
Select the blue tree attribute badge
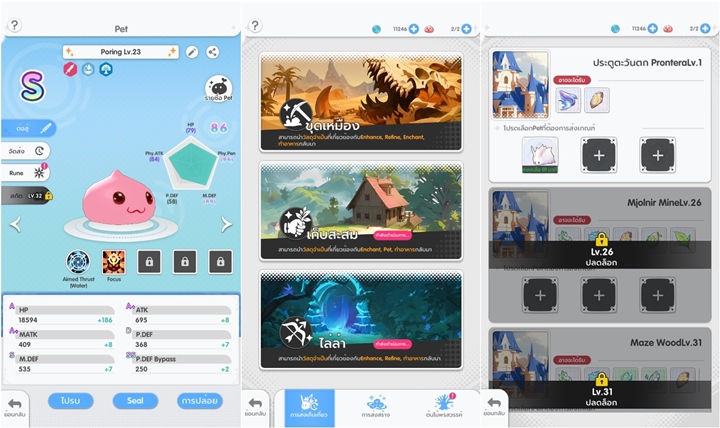[x=106, y=69]
